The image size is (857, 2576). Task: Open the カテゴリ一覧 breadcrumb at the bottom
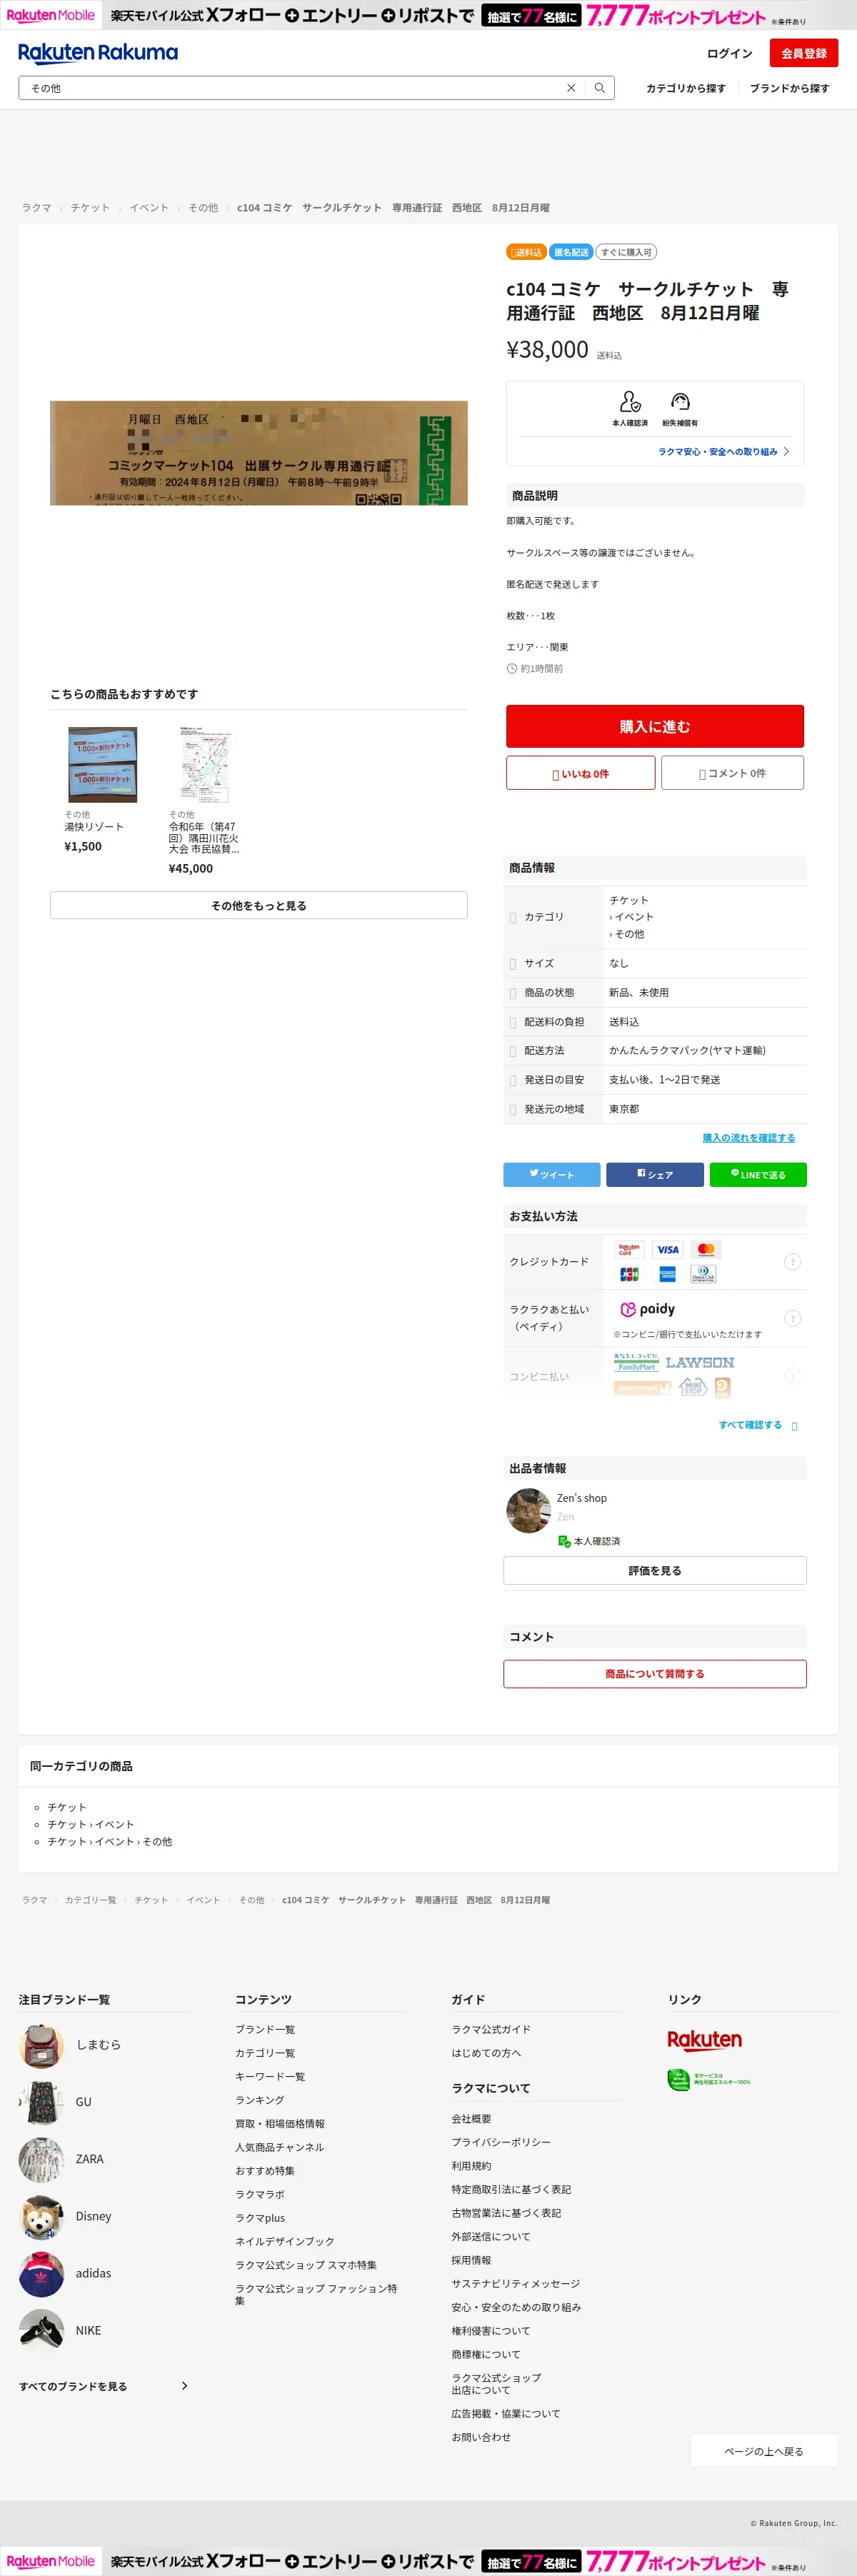click(91, 1900)
